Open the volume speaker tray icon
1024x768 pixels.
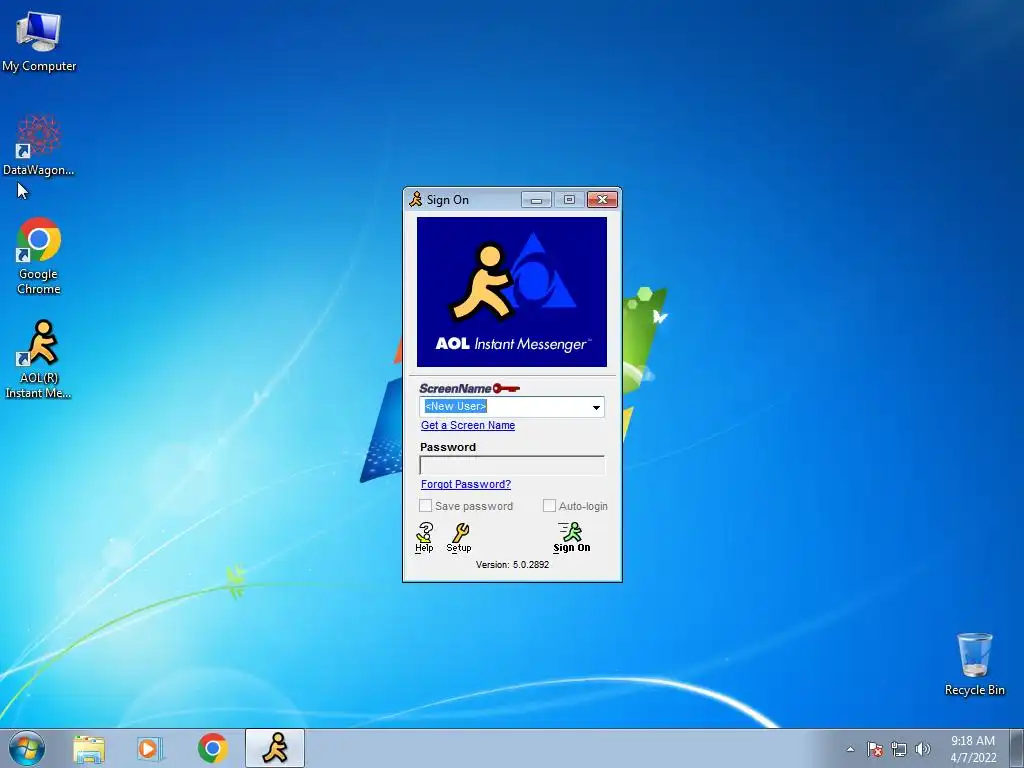[x=923, y=749]
